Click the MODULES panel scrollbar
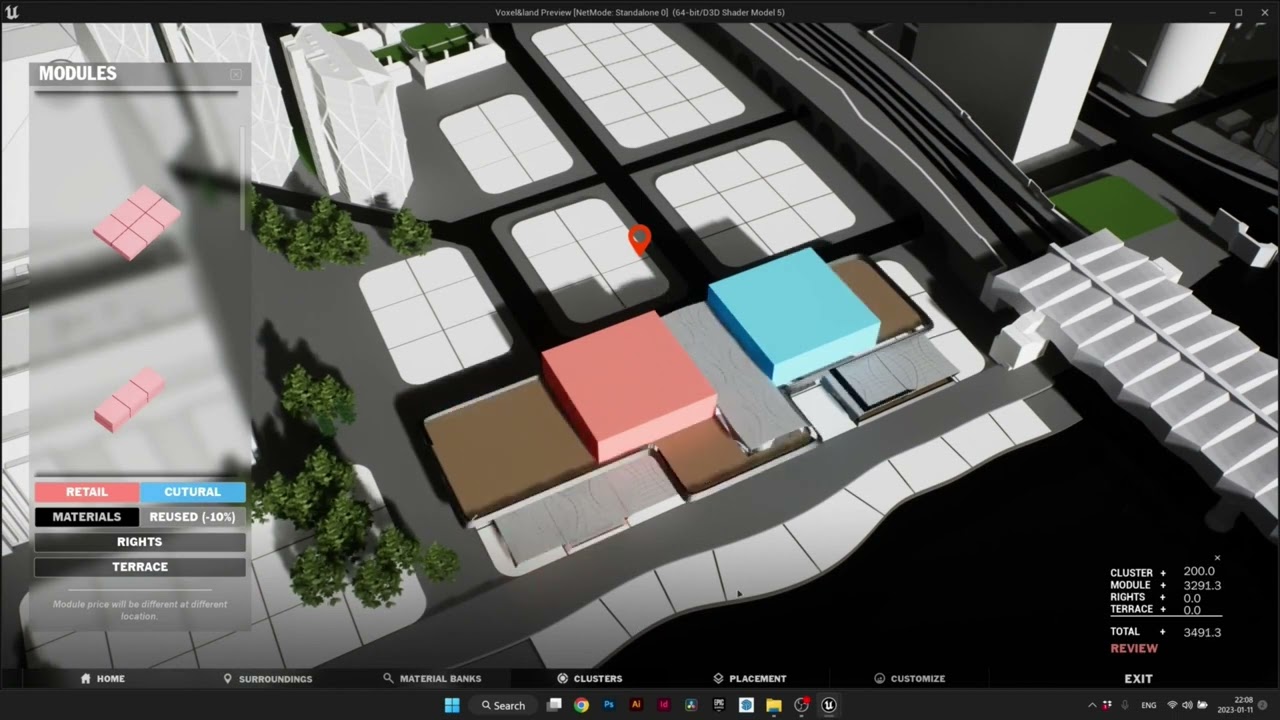 coord(242,178)
